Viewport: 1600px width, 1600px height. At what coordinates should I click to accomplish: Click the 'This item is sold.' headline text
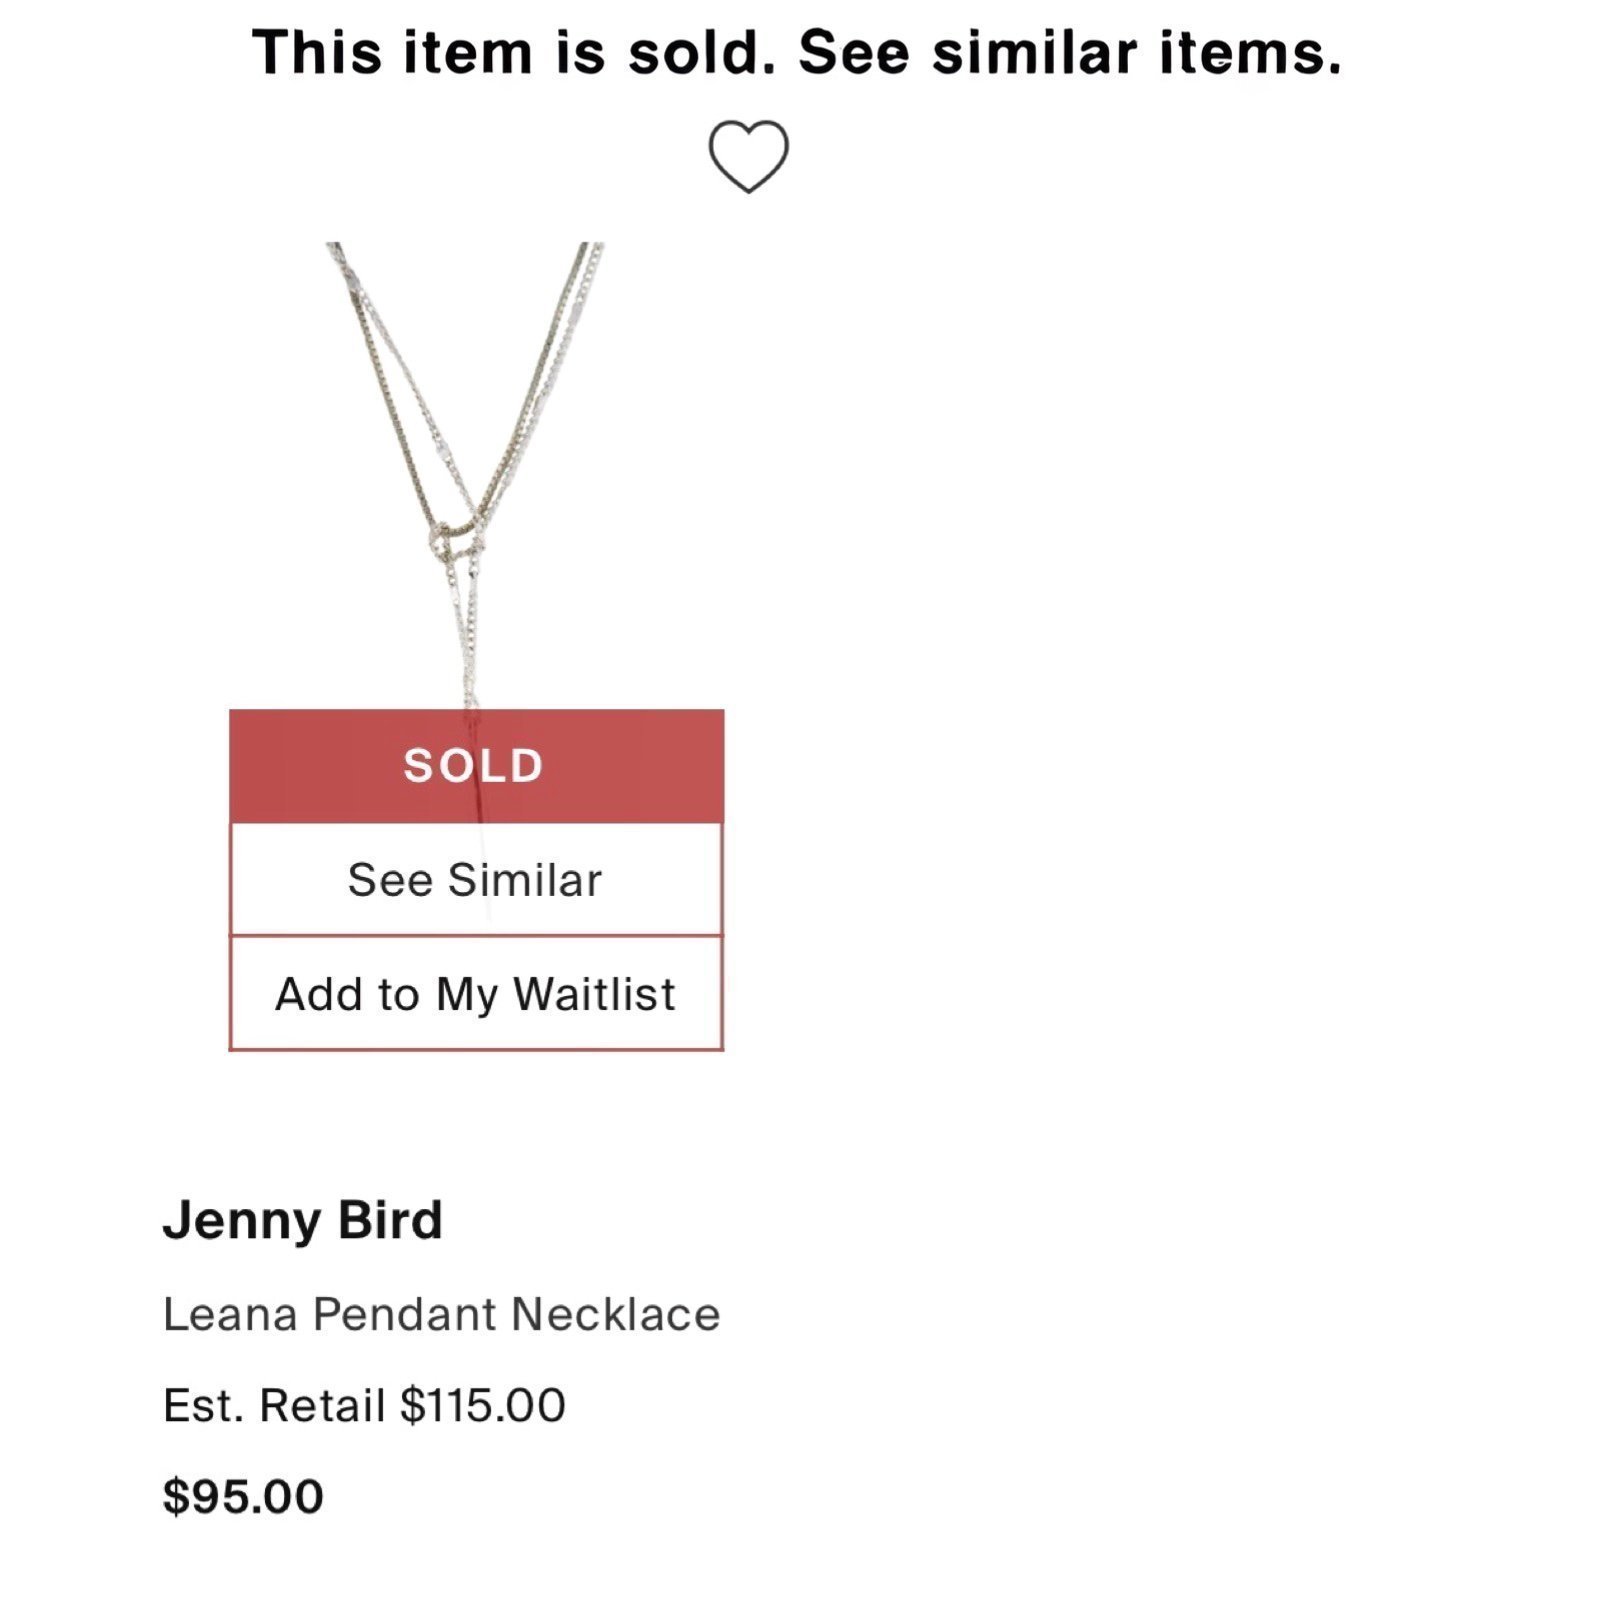click(x=514, y=52)
